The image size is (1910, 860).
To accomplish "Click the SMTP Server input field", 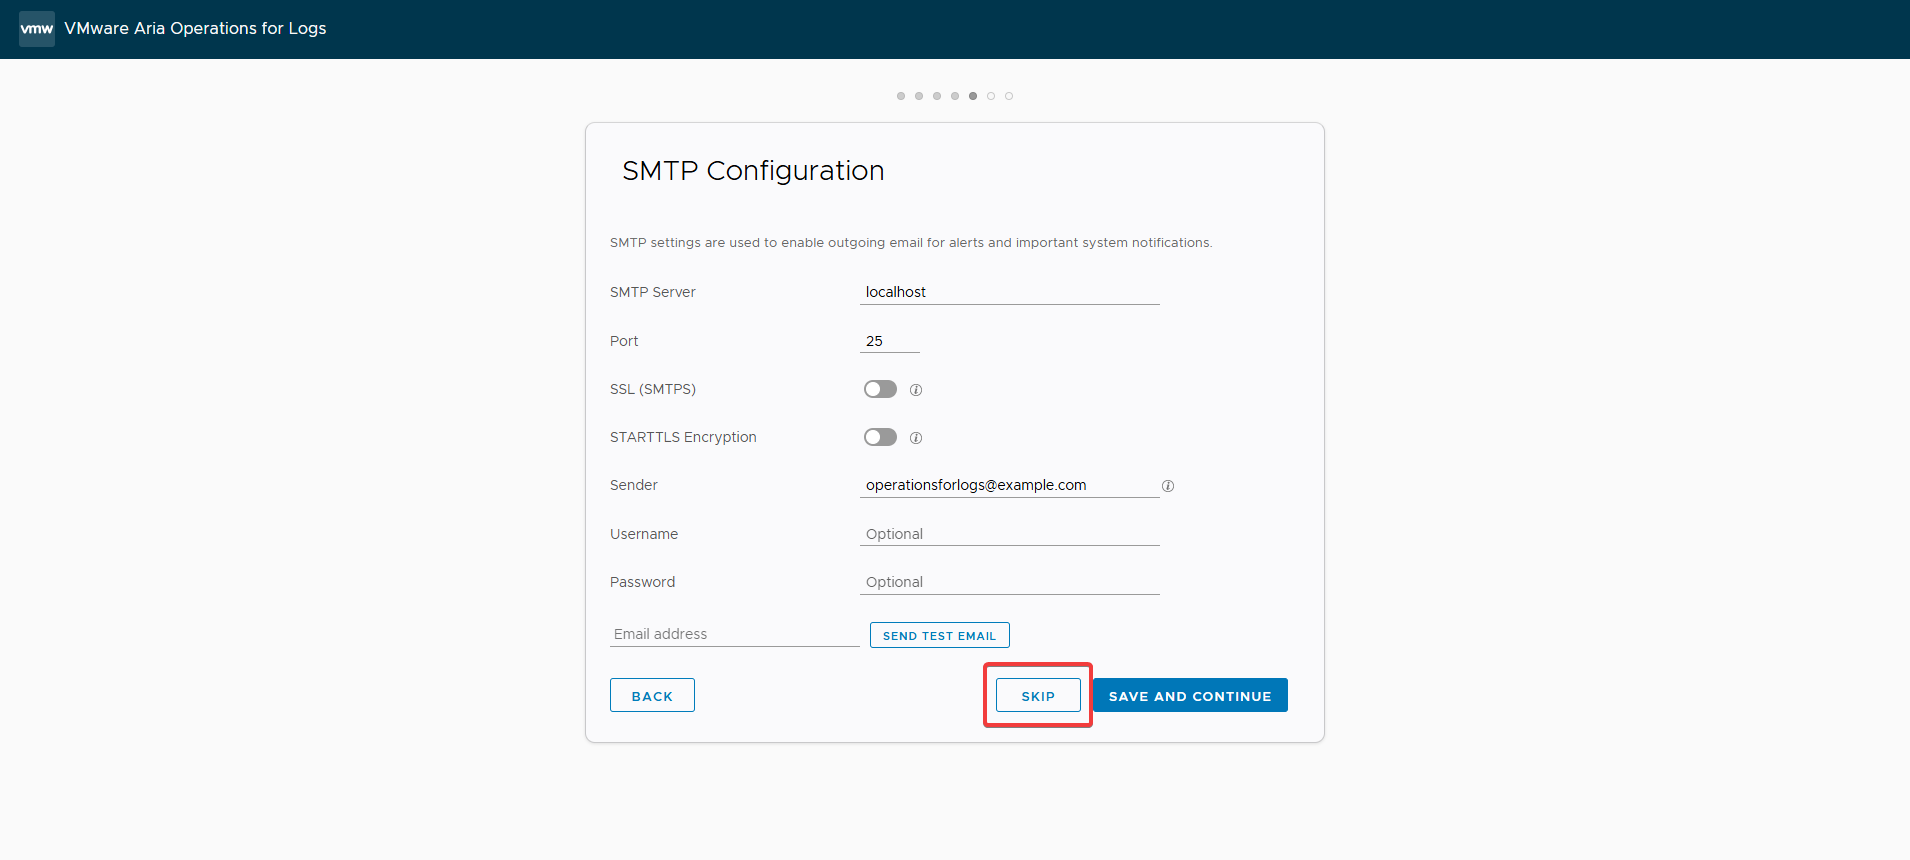I will click(x=1010, y=292).
